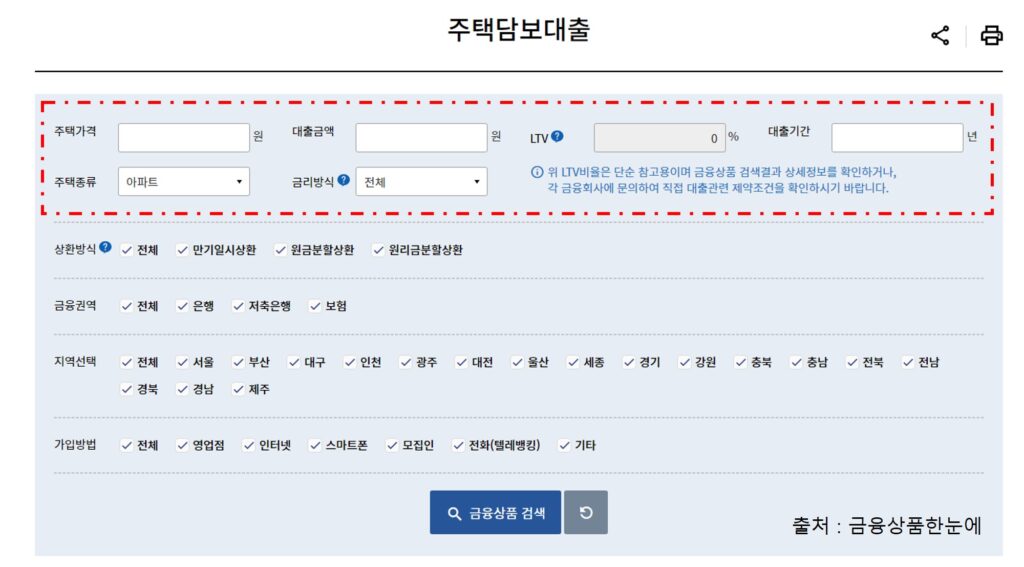Uncheck 울산 region checkbox
Viewport: 1024px width, 567px height.
[x=517, y=363]
